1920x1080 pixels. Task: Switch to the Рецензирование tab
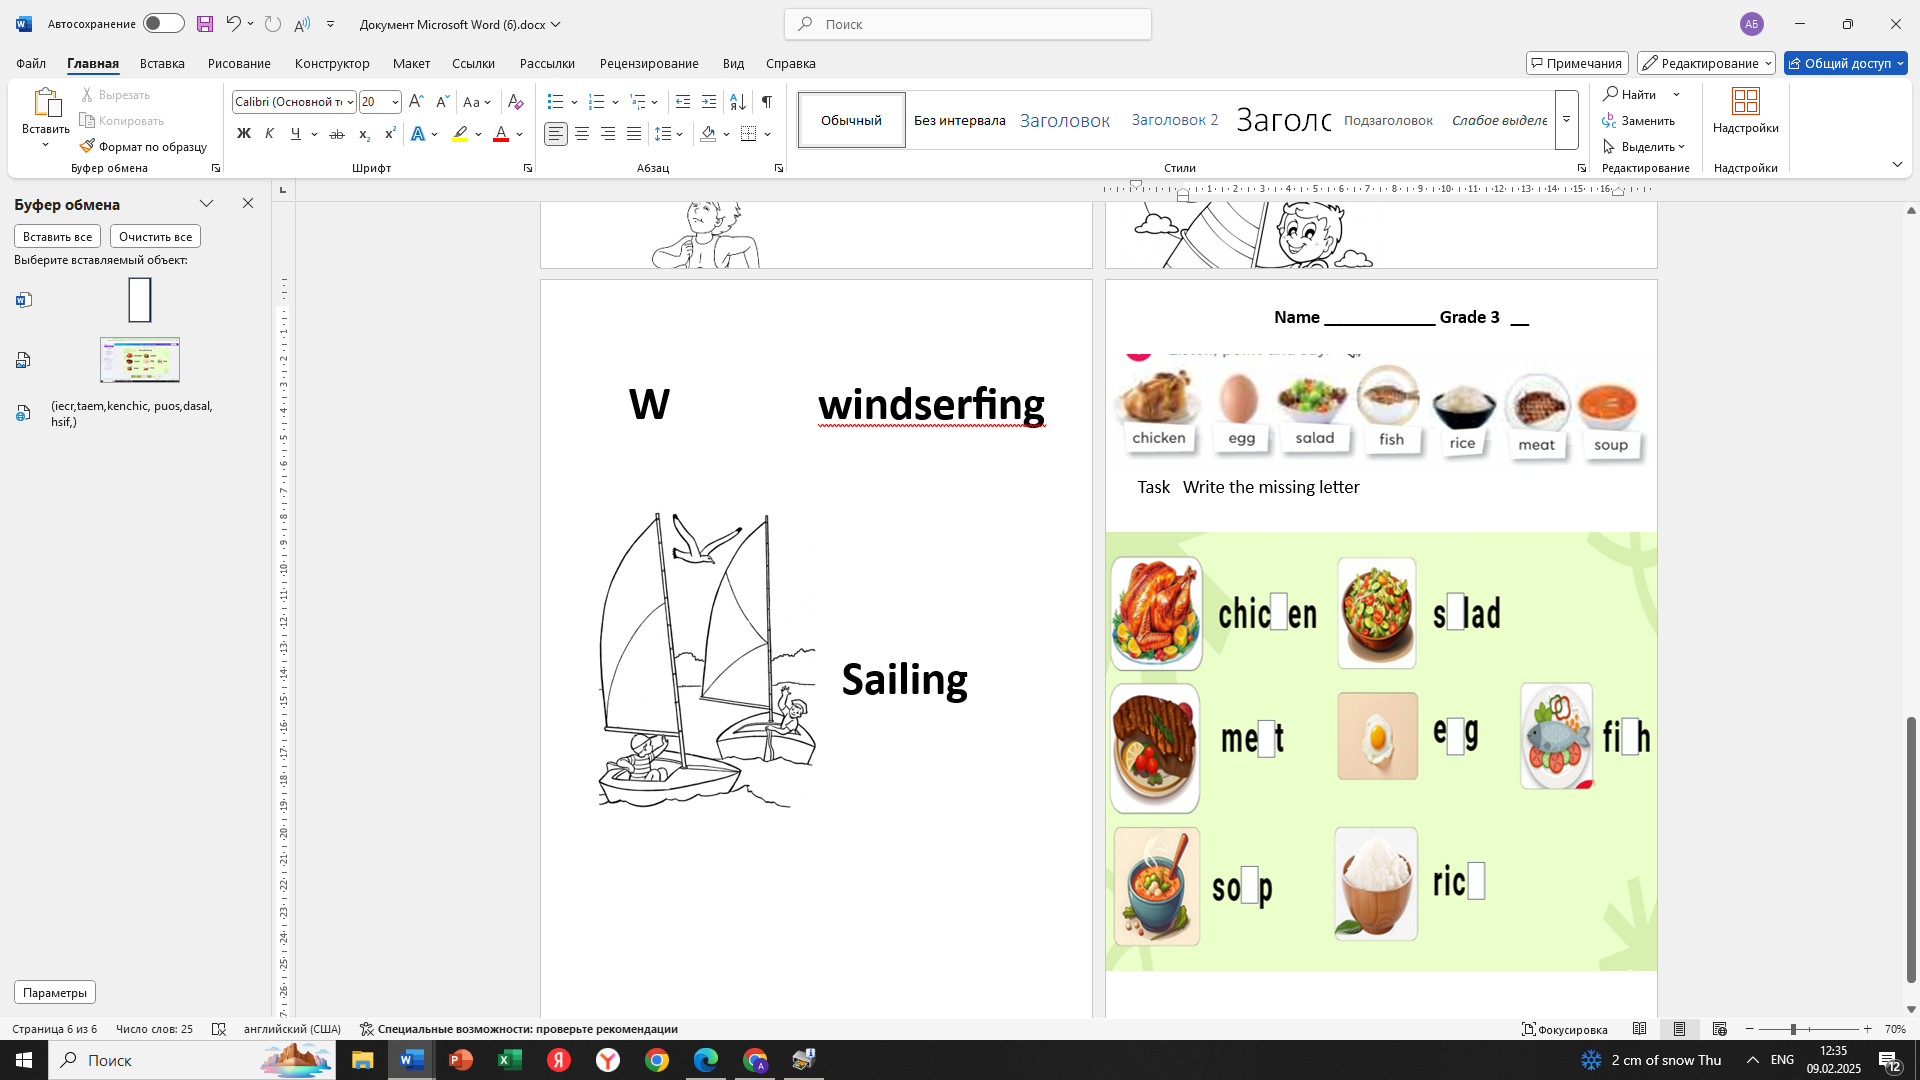coord(649,63)
